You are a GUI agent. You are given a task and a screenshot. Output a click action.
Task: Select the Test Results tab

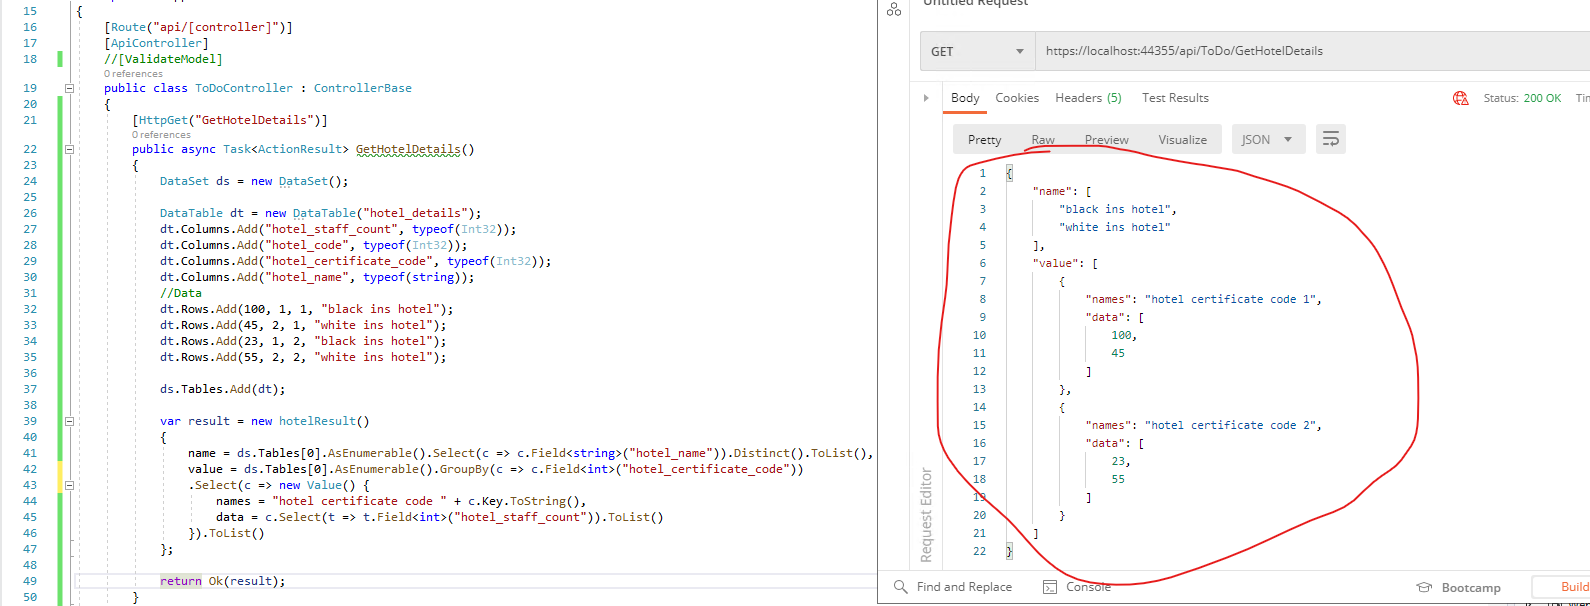point(1175,98)
